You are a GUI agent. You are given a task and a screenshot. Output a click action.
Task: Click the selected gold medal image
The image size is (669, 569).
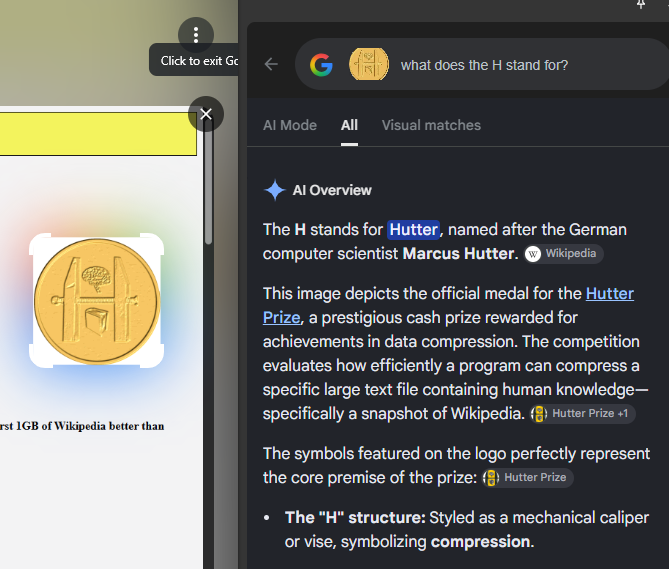97,301
